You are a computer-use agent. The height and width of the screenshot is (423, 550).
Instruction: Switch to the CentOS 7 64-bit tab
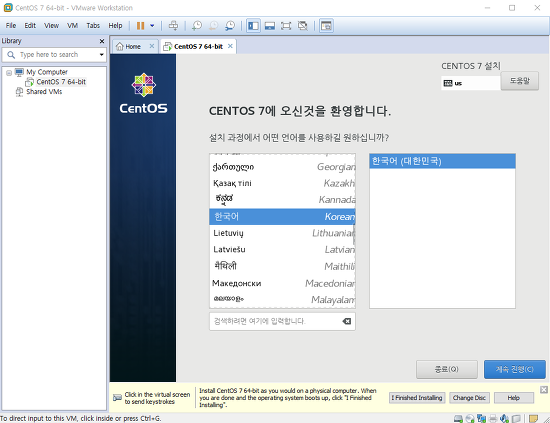198,46
